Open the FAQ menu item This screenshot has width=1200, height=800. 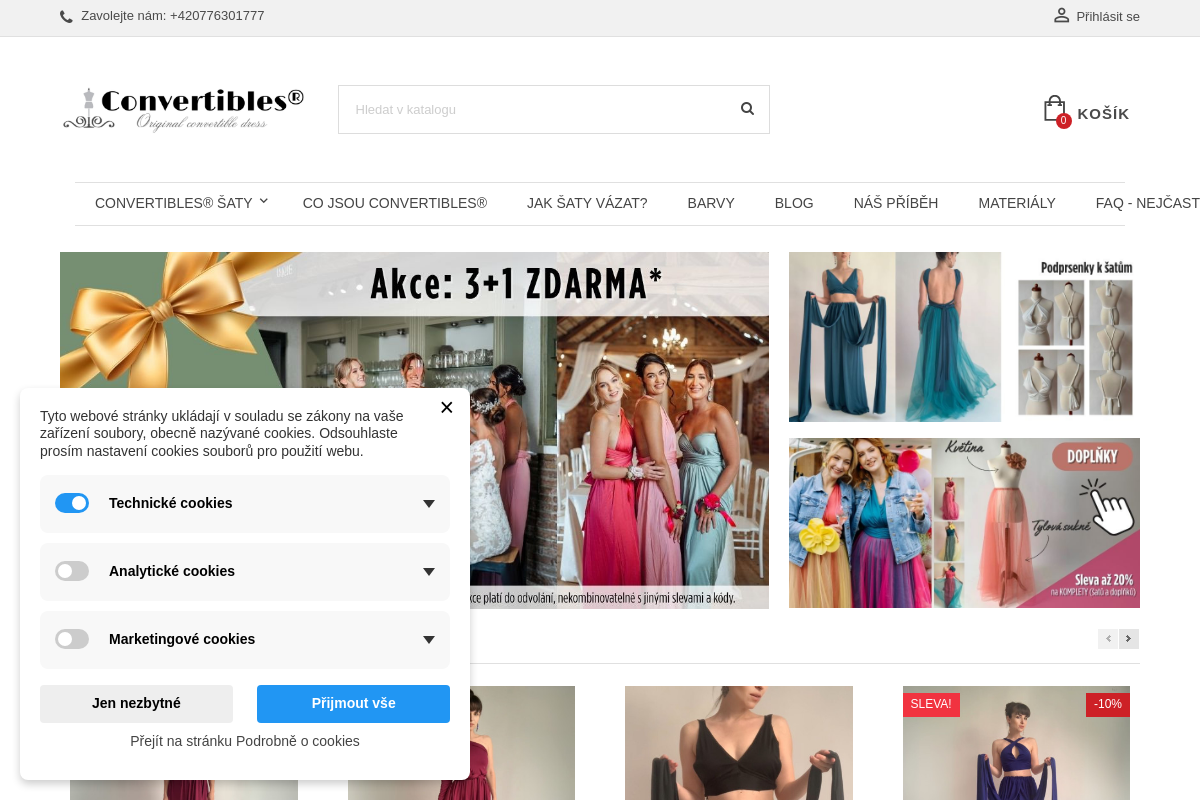pos(1147,203)
